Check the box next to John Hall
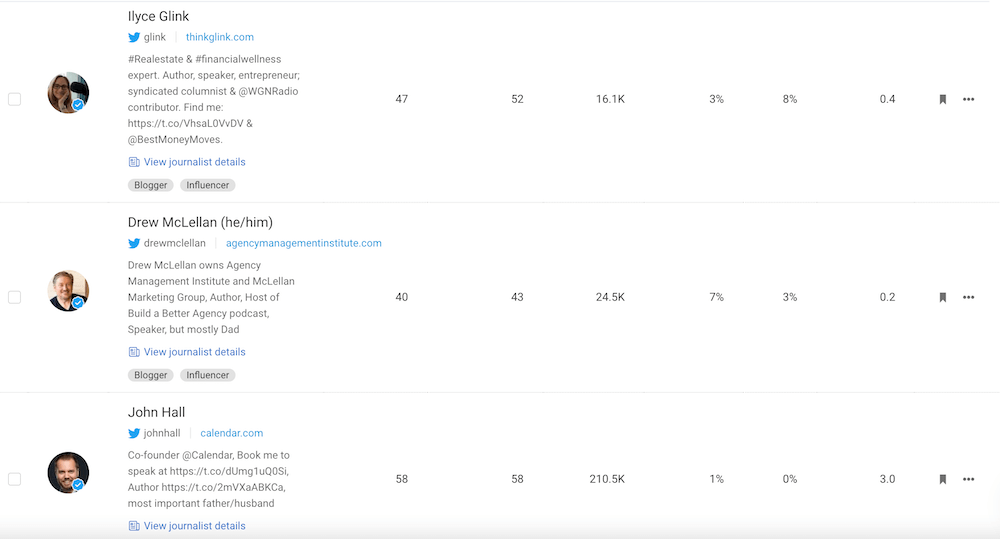This screenshot has height=539, width=1000. click(15, 479)
